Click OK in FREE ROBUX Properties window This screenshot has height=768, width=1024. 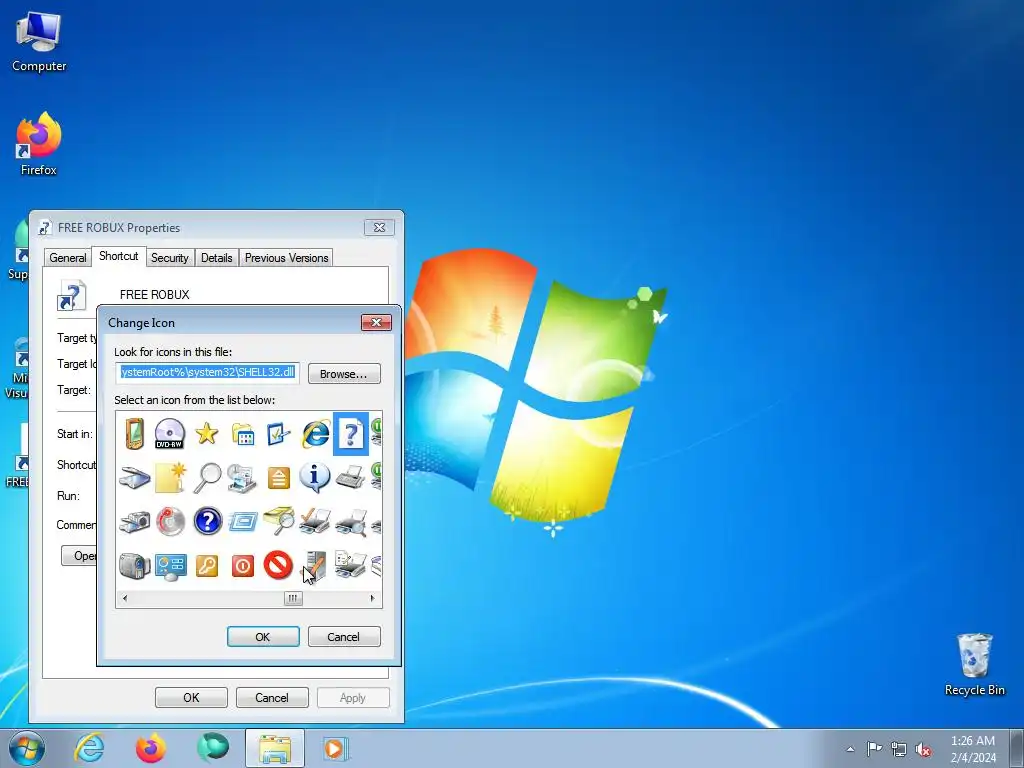tap(191, 697)
